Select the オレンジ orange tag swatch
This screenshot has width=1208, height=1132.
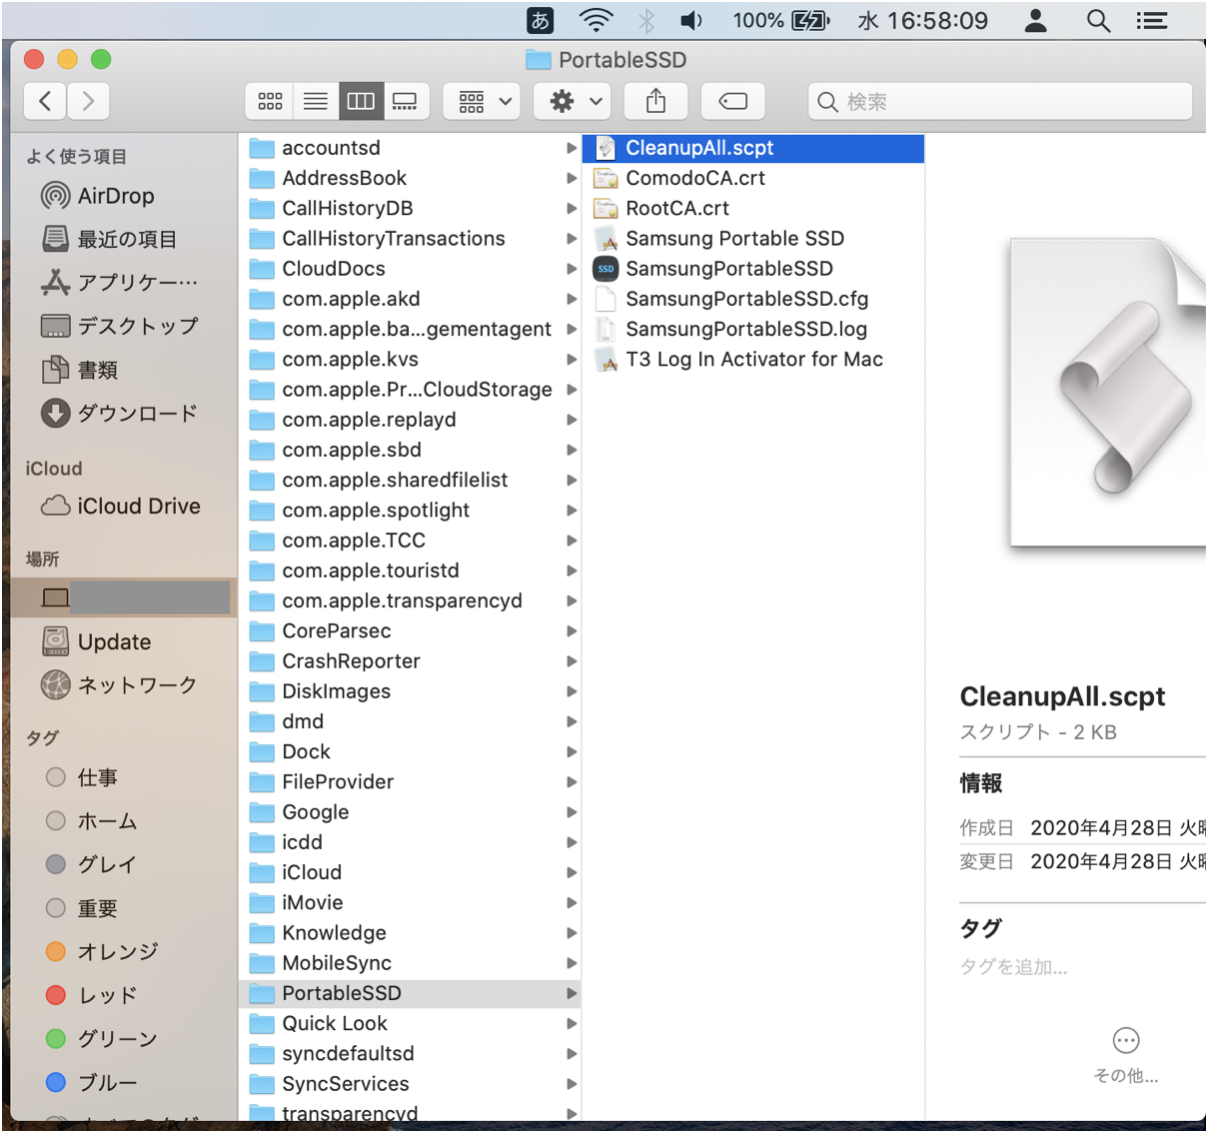(x=56, y=951)
